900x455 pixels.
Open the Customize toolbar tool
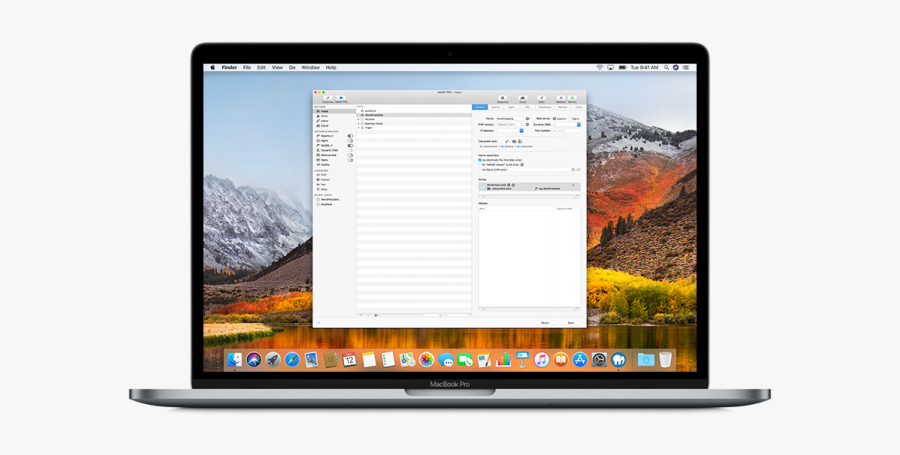coord(328,98)
